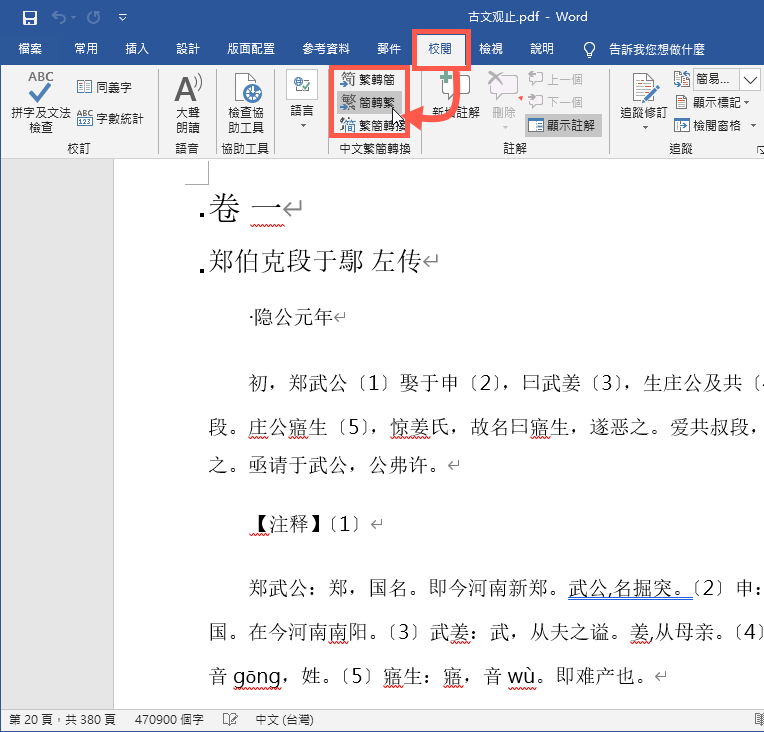The image size is (764, 732).
Task: Run 檢查協助工具 accessibility checker
Action: click(x=246, y=103)
